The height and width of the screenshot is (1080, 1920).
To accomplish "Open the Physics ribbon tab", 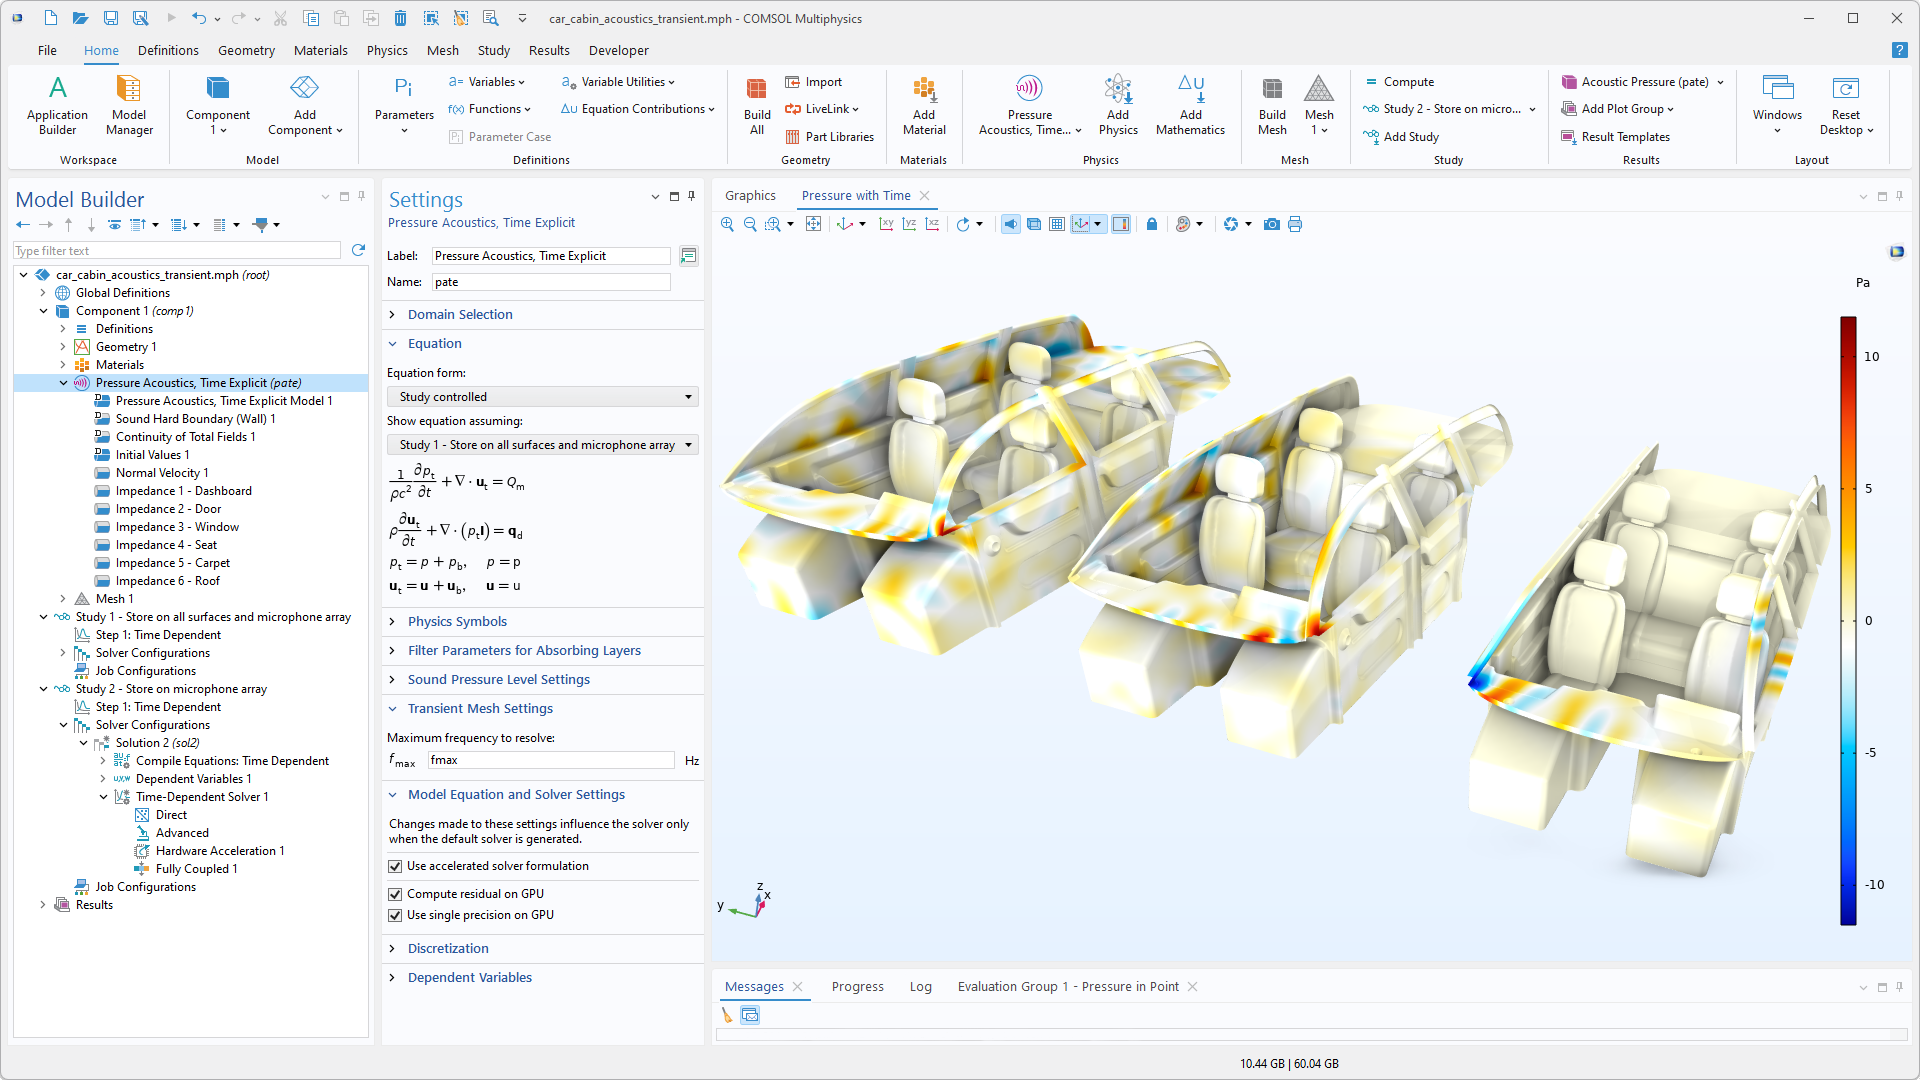I will coord(386,50).
